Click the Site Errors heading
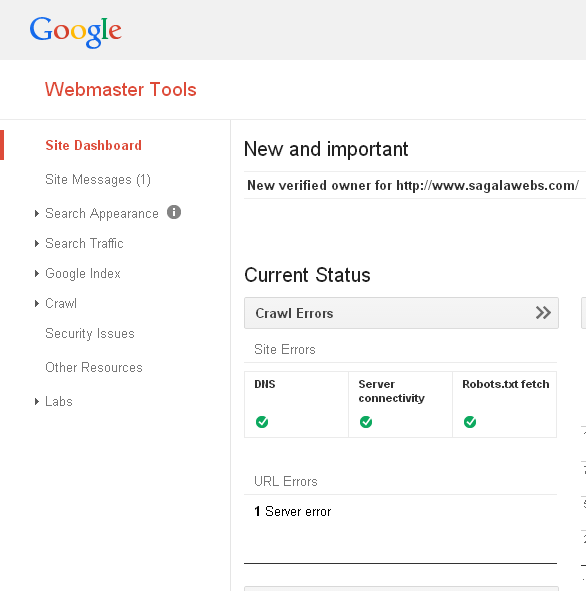 point(285,349)
